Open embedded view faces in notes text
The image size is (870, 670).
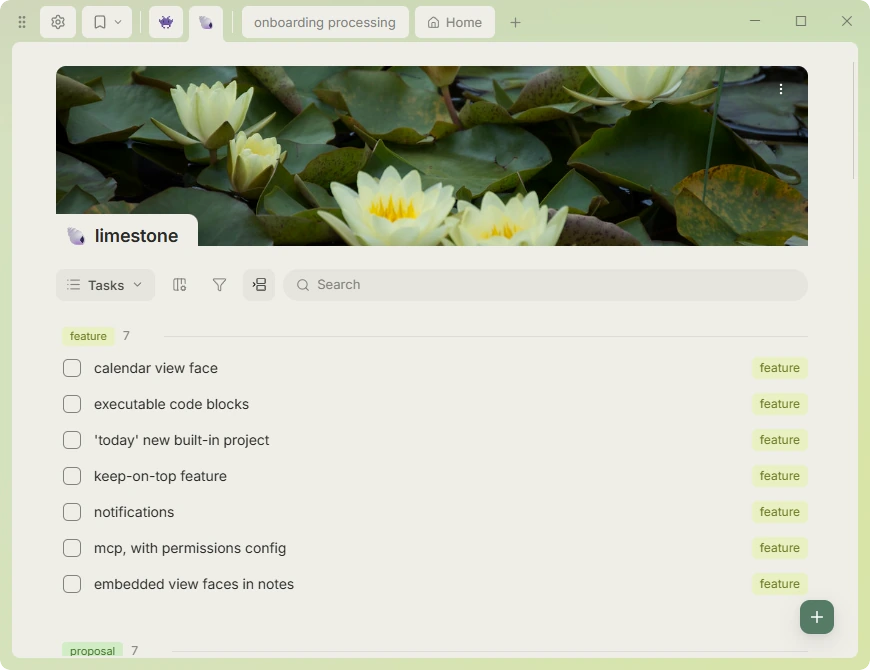click(194, 585)
